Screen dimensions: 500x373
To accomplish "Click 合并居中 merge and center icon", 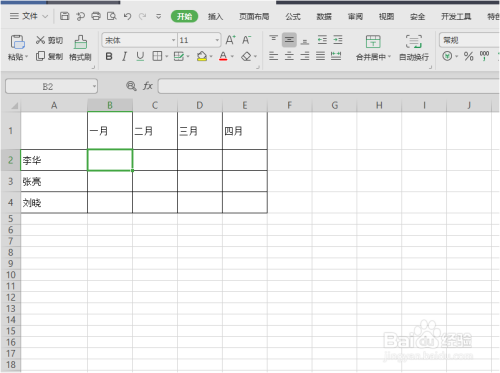I will click(x=373, y=42).
